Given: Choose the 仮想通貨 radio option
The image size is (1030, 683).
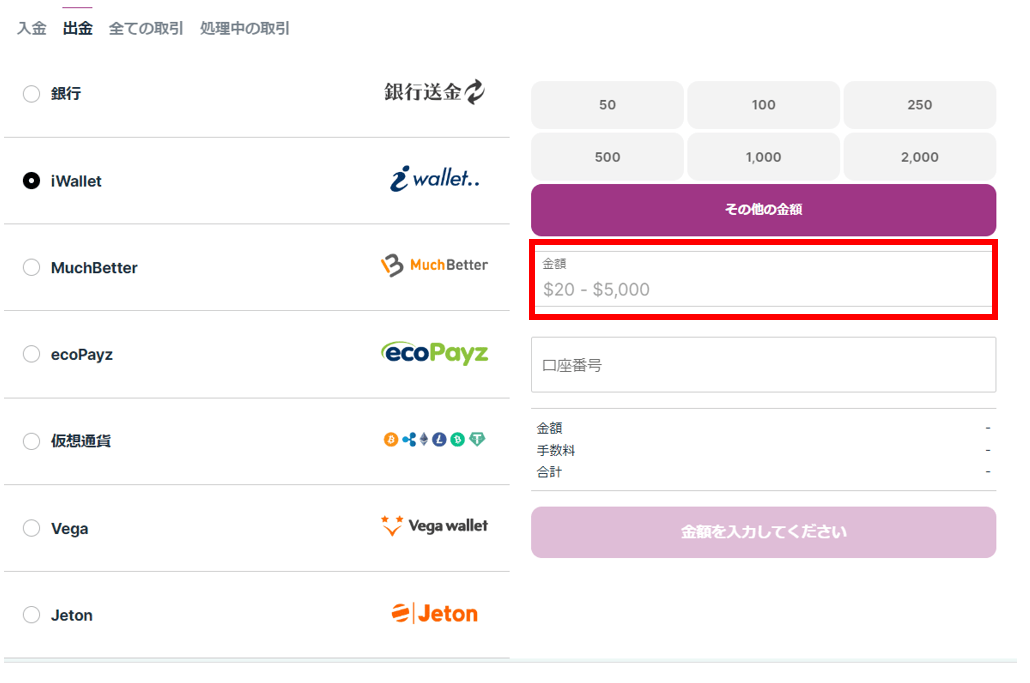Looking at the screenshot, I should click(x=31, y=441).
